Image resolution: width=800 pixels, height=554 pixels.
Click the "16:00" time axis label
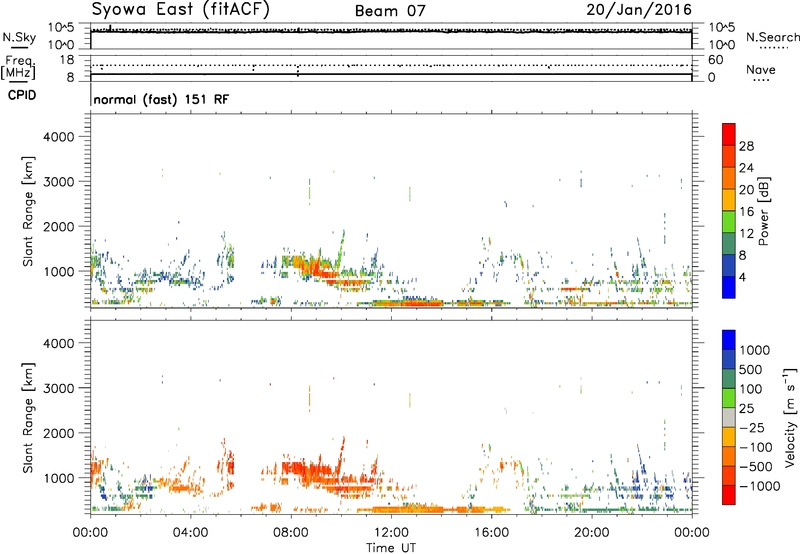click(x=491, y=533)
